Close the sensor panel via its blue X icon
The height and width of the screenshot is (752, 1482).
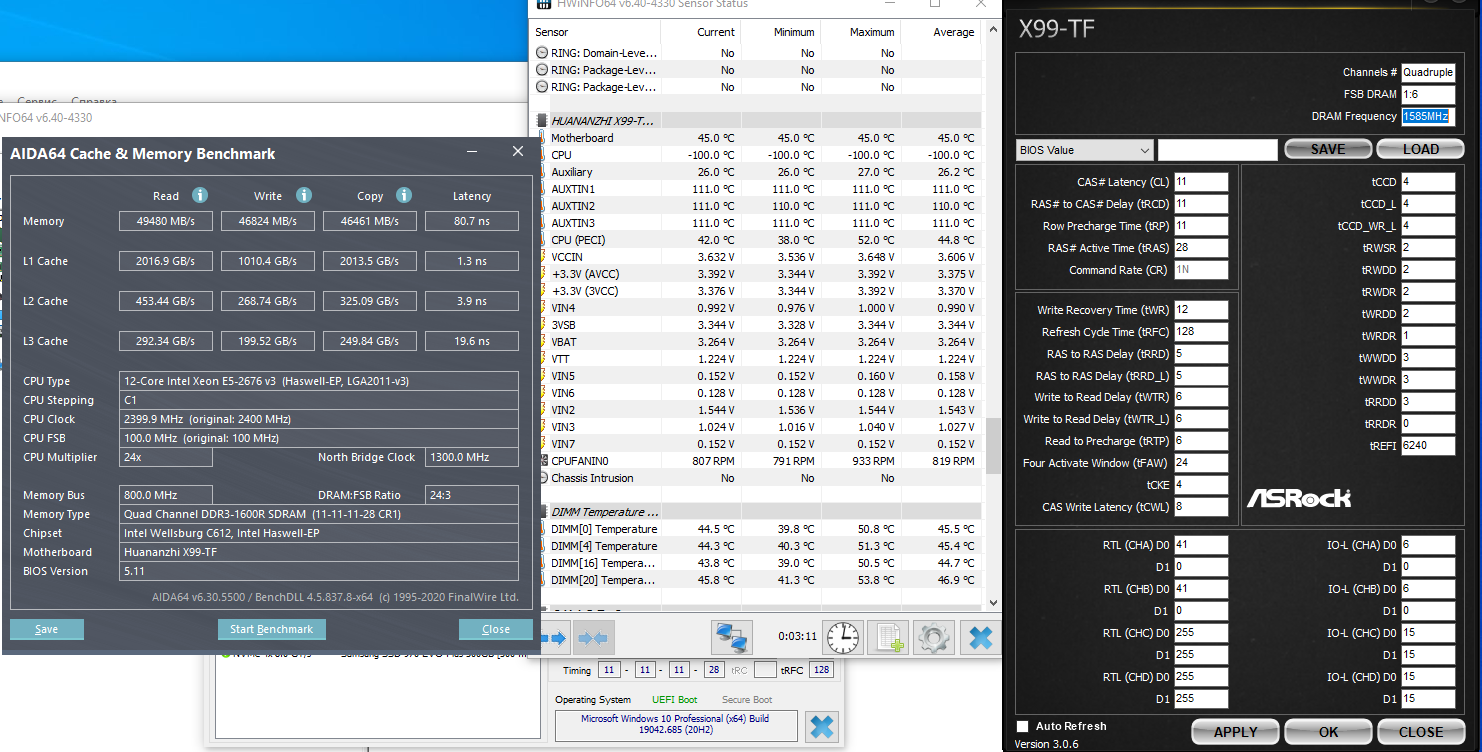[981, 637]
